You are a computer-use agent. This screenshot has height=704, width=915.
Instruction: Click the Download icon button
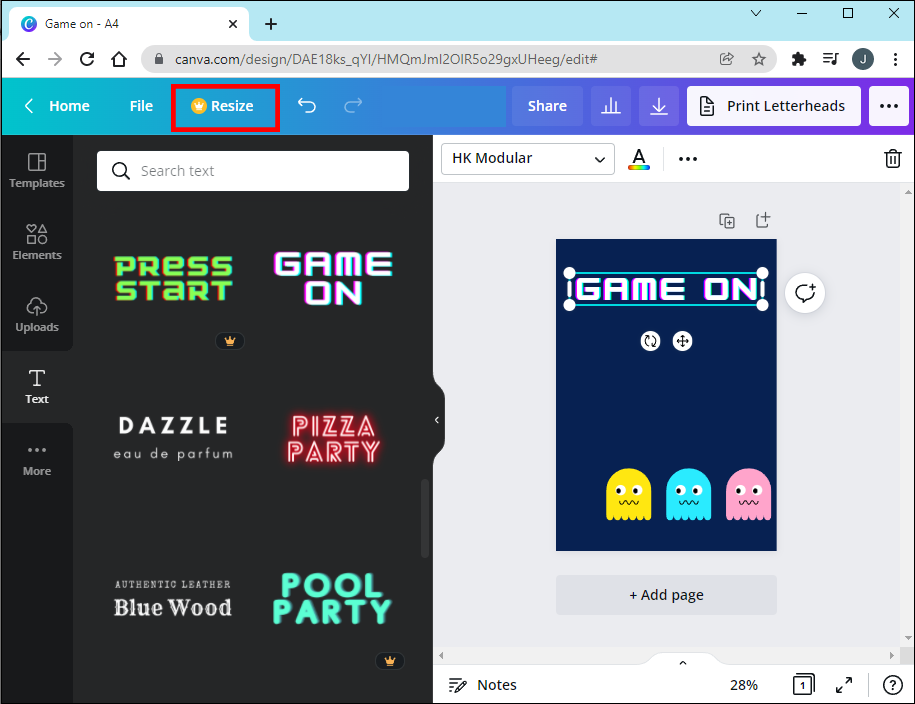pos(659,106)
